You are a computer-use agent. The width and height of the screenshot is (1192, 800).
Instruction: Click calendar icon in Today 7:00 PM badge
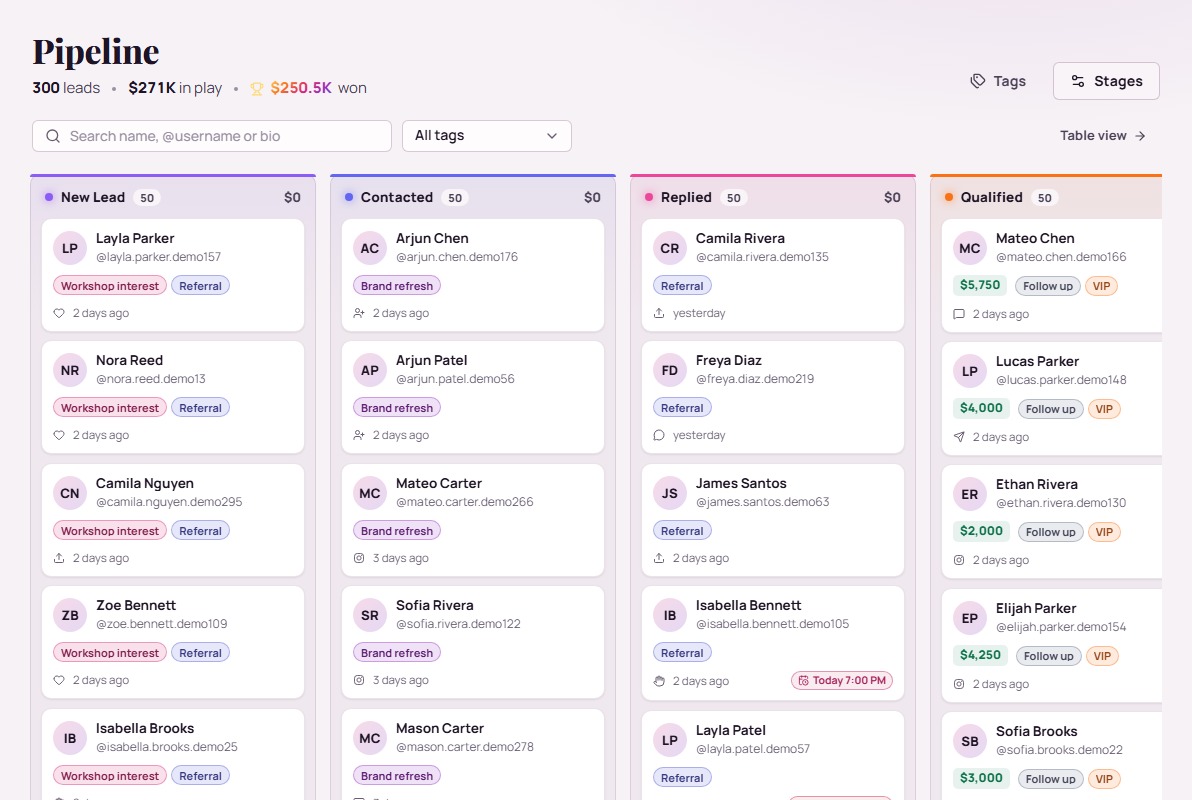click(x=804, y=681)
